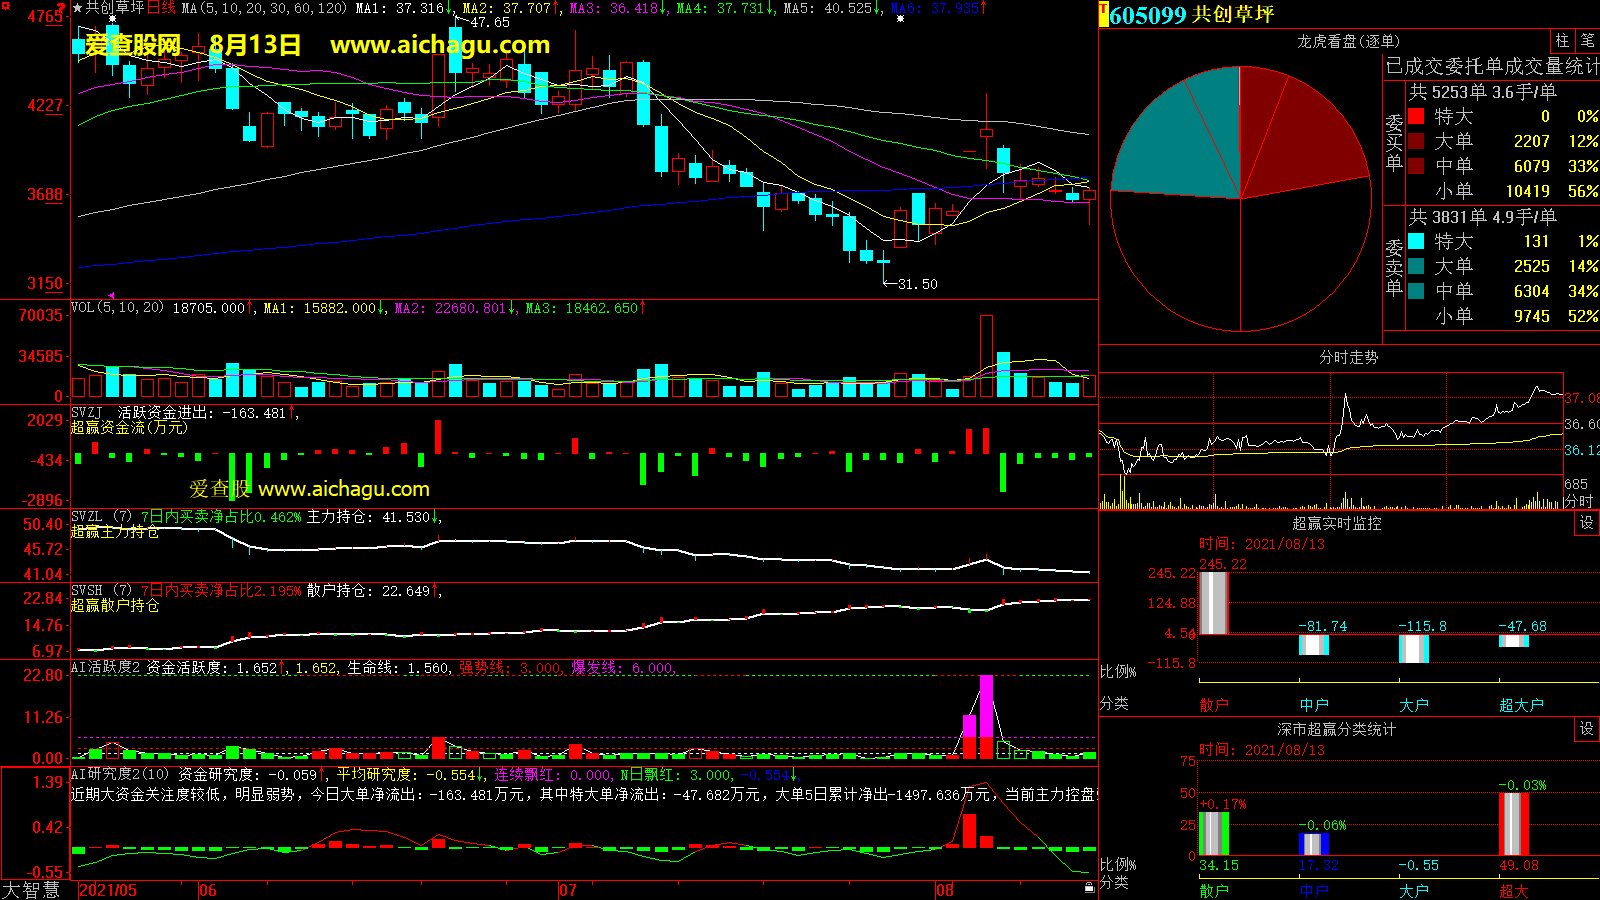The width and height of the screenshot is (1600, 900).
Task: Click the 2021/05 date marker on timeline
Action: point(108,890)
